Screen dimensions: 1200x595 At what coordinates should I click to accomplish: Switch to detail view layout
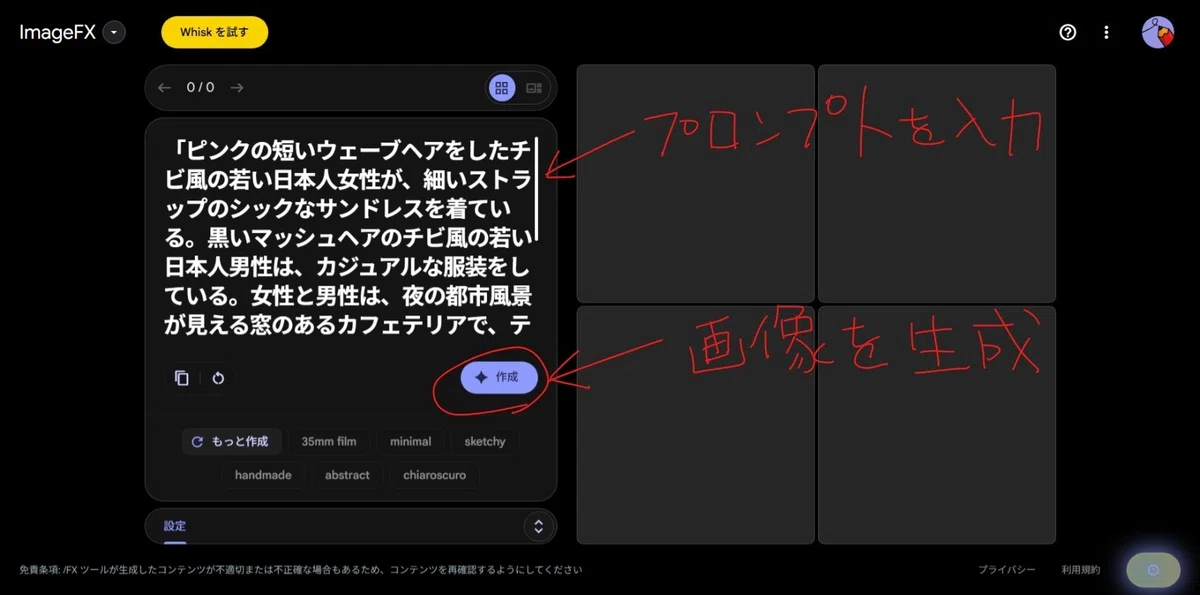coord(534,88)
